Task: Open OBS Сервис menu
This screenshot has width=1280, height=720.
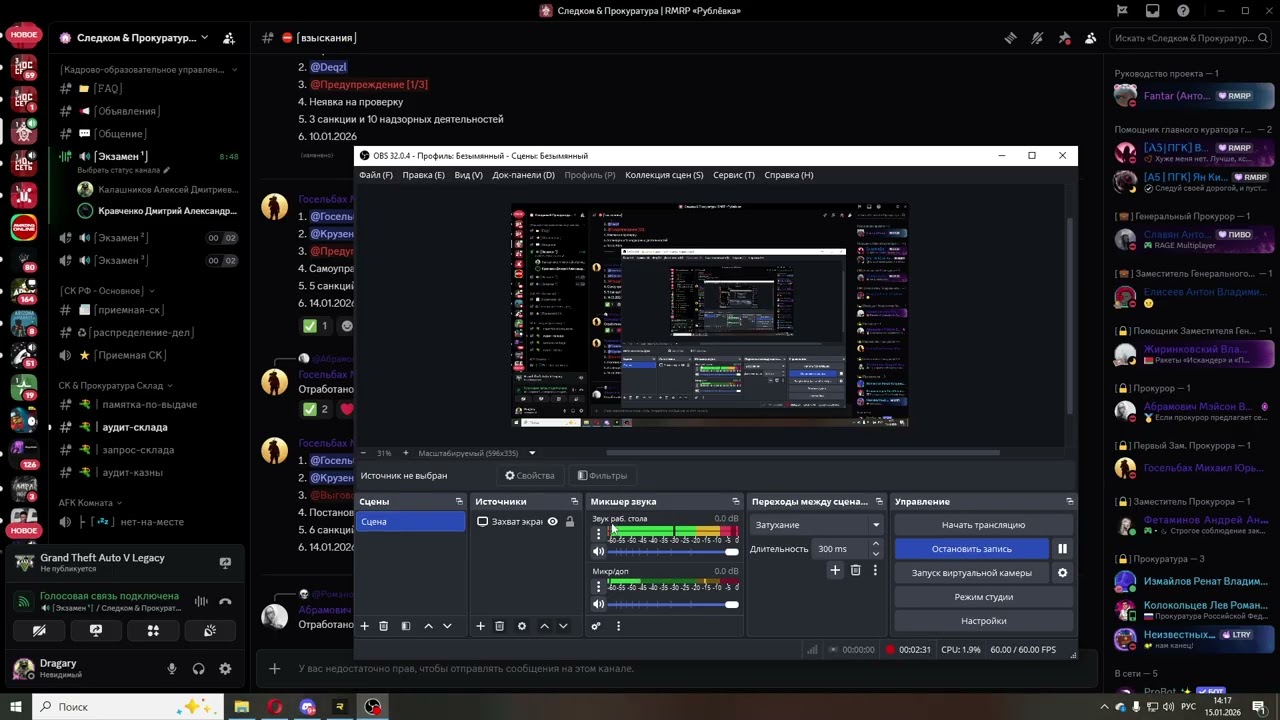Action: 734,175
